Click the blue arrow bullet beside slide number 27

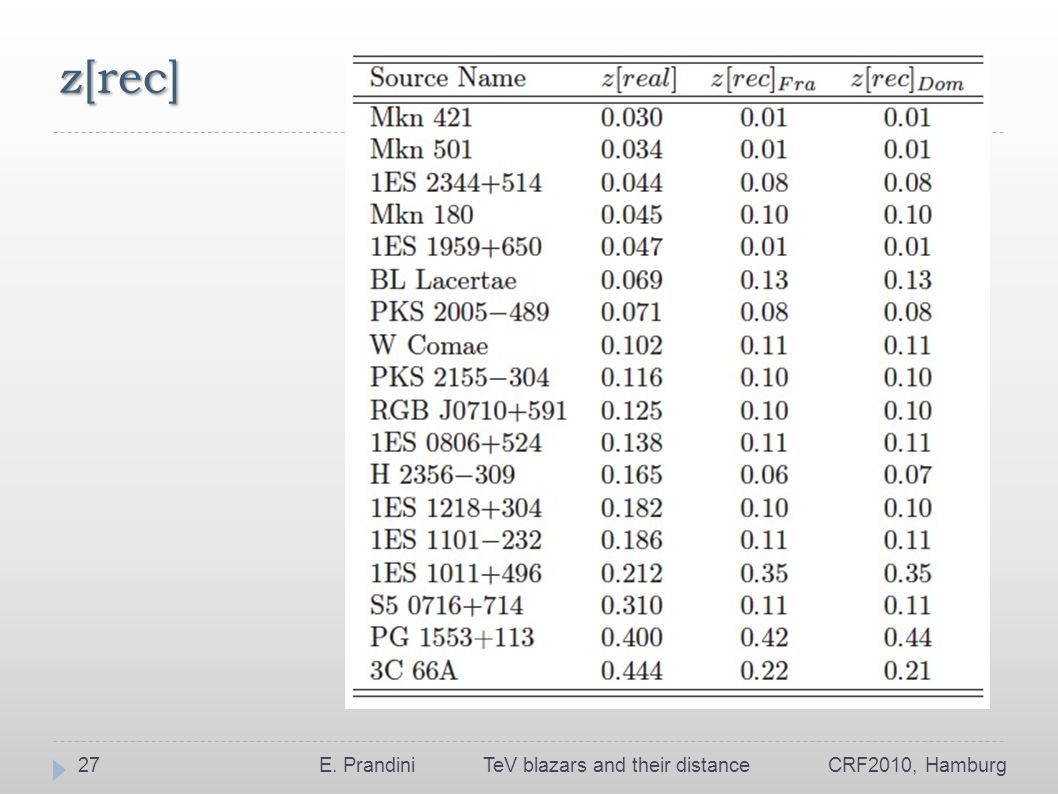click(59, 769)
